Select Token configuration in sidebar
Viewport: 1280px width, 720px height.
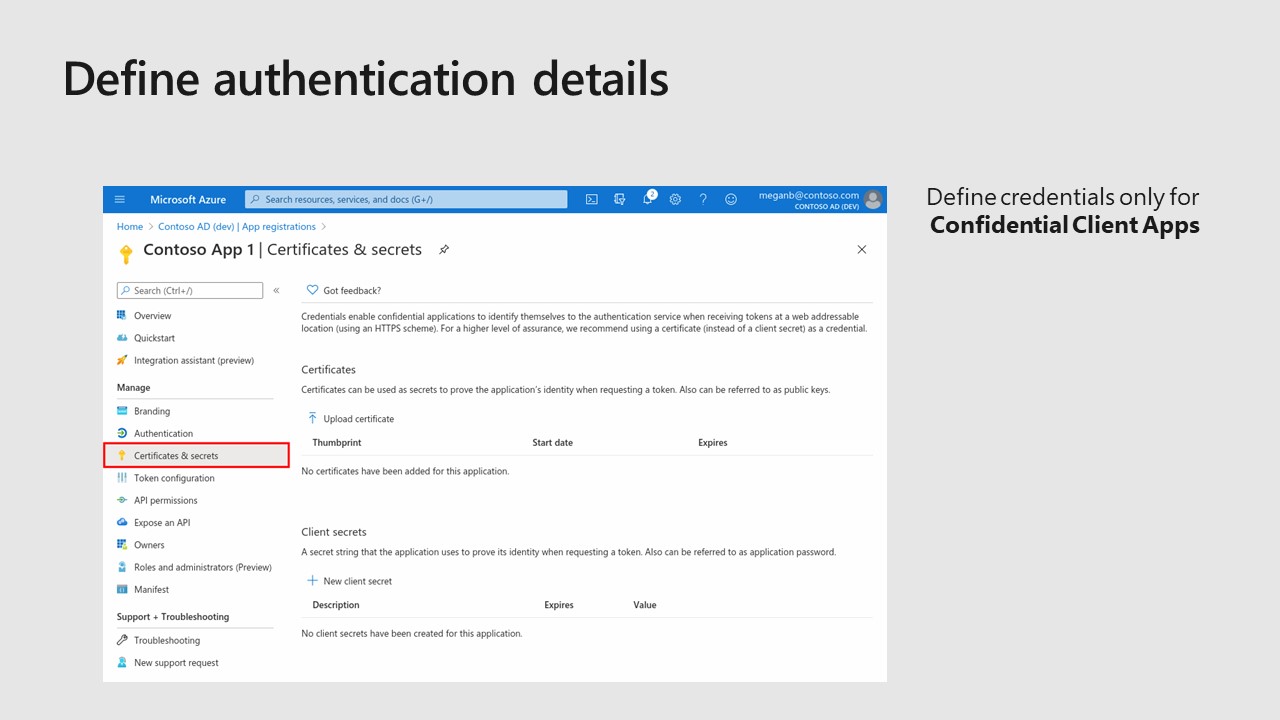[173, 478]
